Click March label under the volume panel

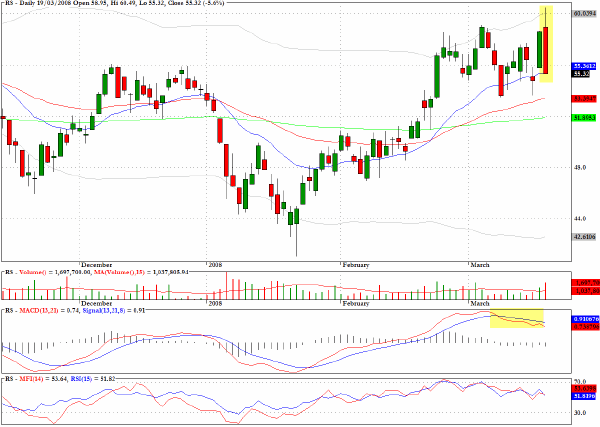(x=480, y=303)
